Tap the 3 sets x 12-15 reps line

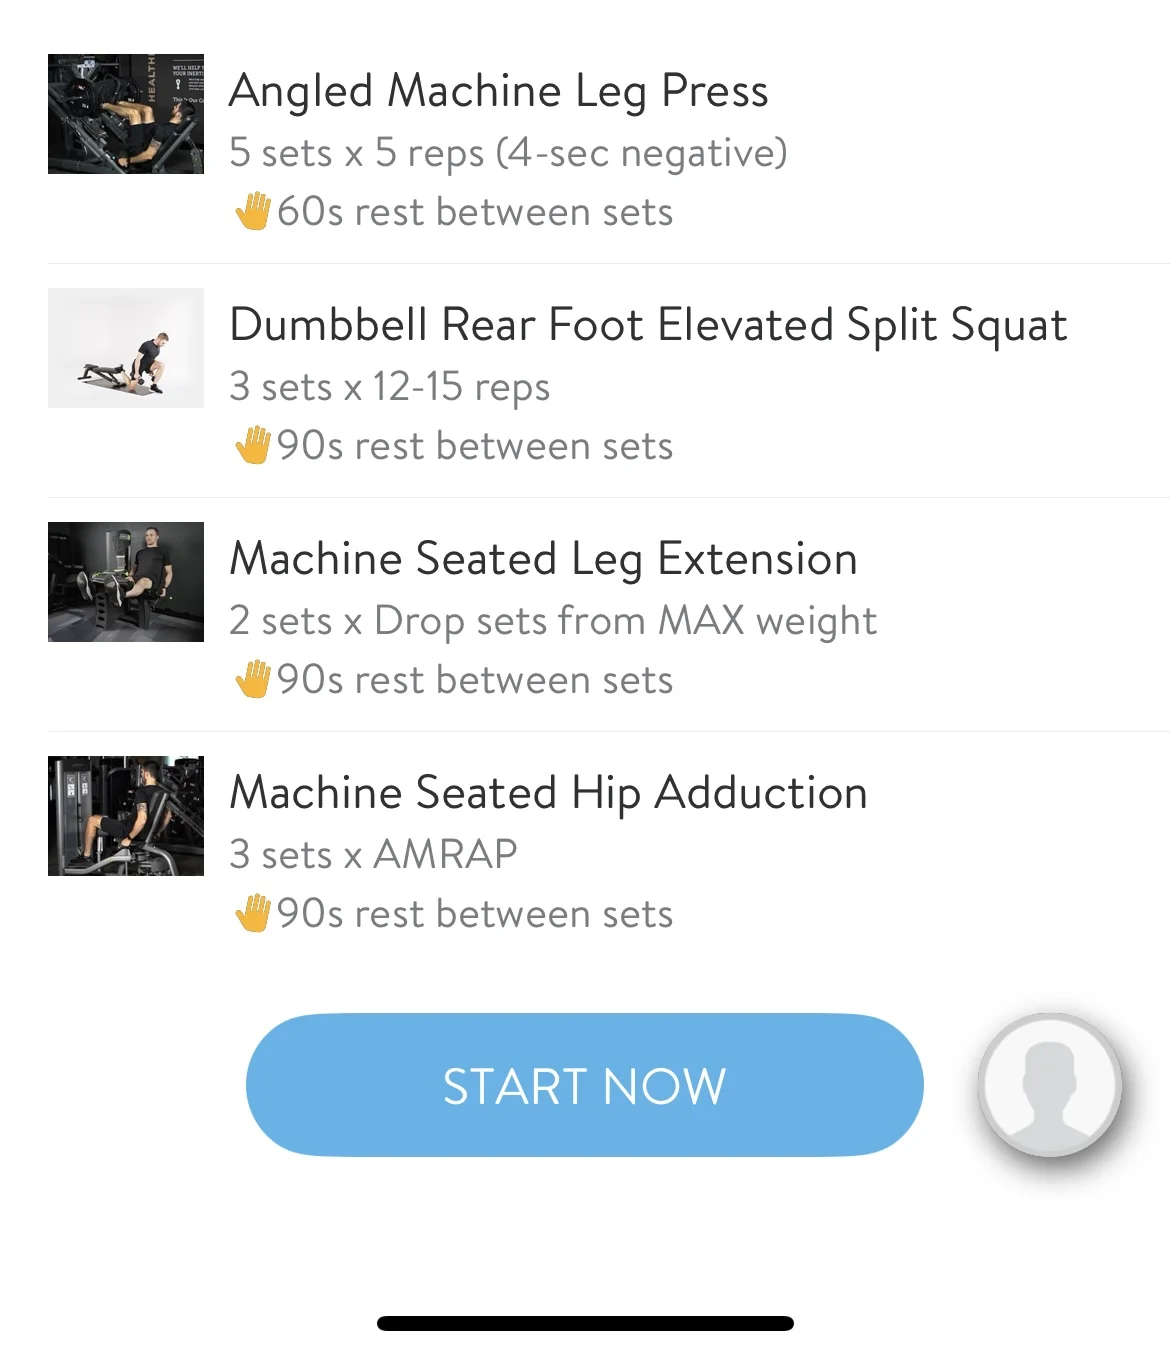[389, 387]
